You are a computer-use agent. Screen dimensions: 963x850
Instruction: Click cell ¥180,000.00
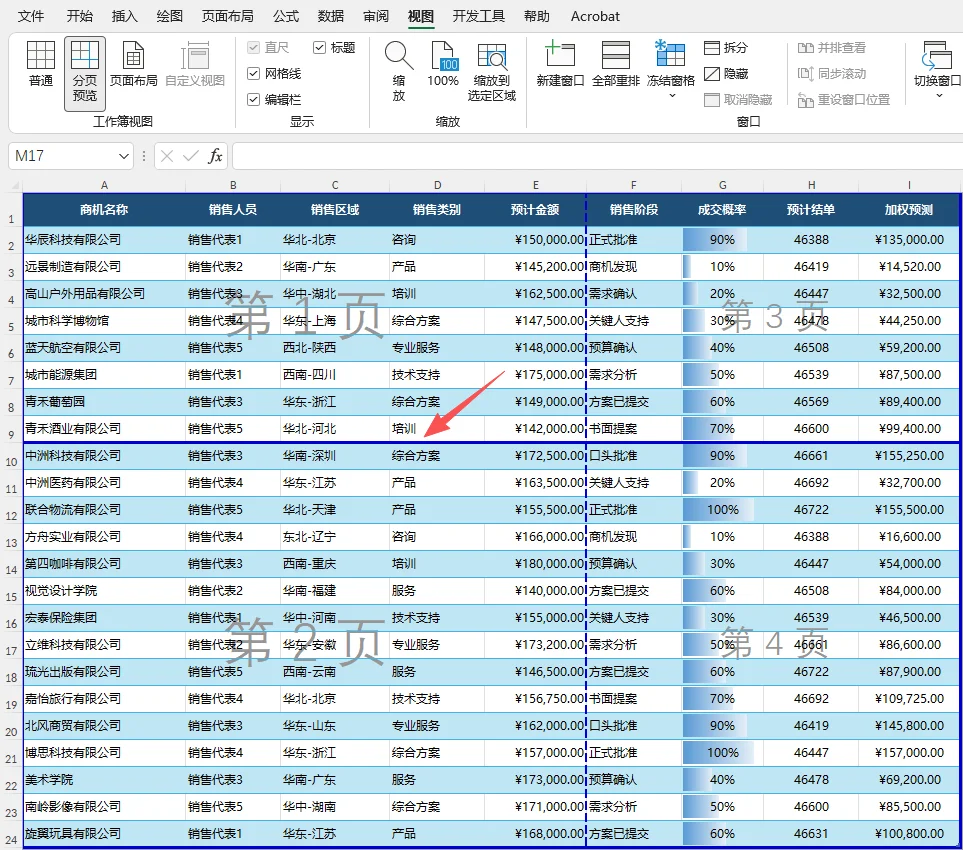[536, 564]
